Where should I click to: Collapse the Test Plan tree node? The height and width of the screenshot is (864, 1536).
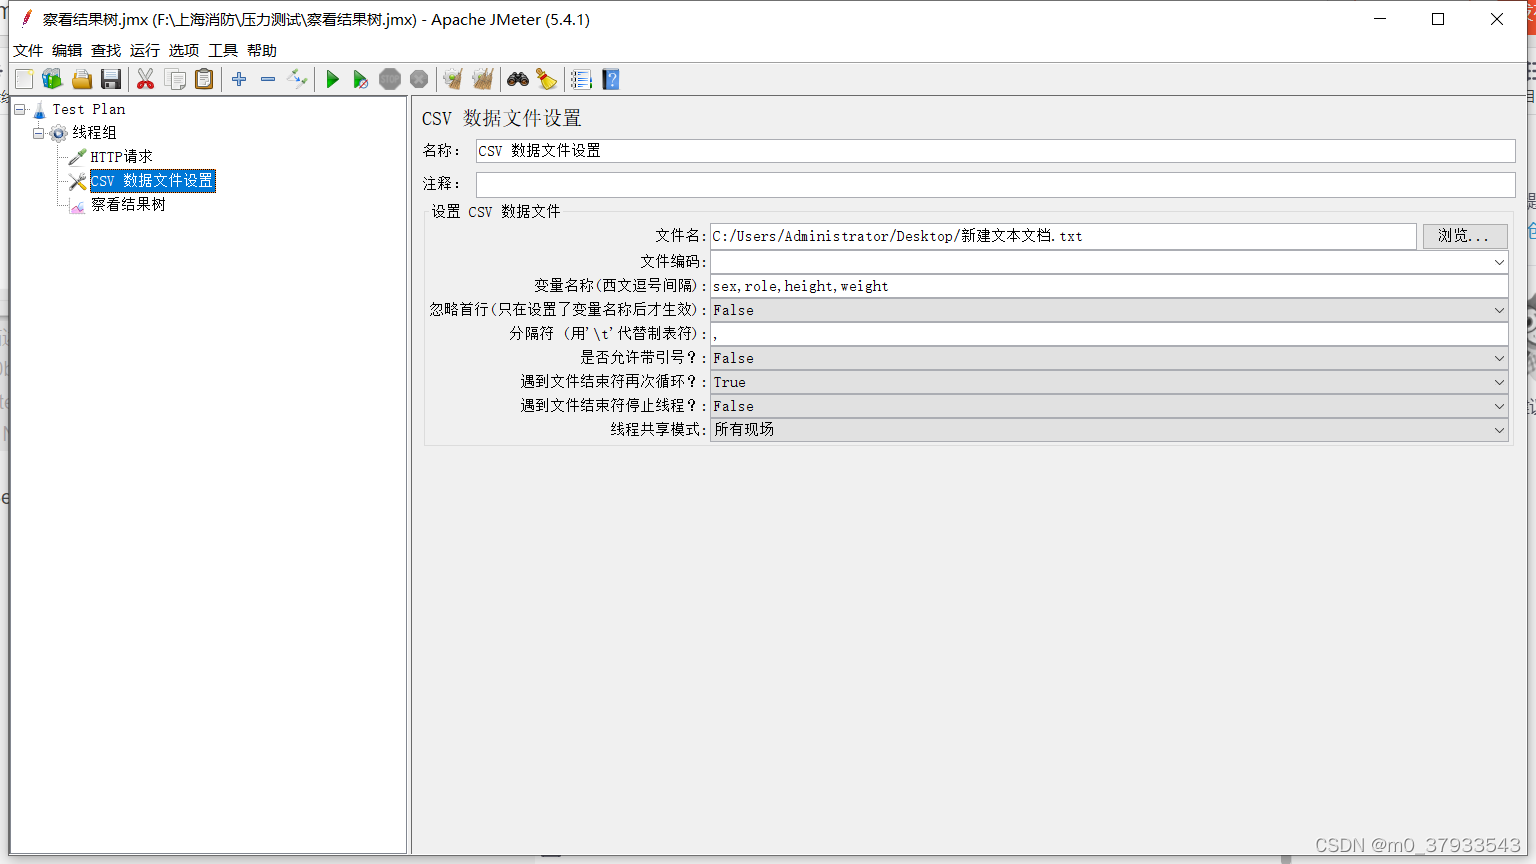tap(19, 109)
